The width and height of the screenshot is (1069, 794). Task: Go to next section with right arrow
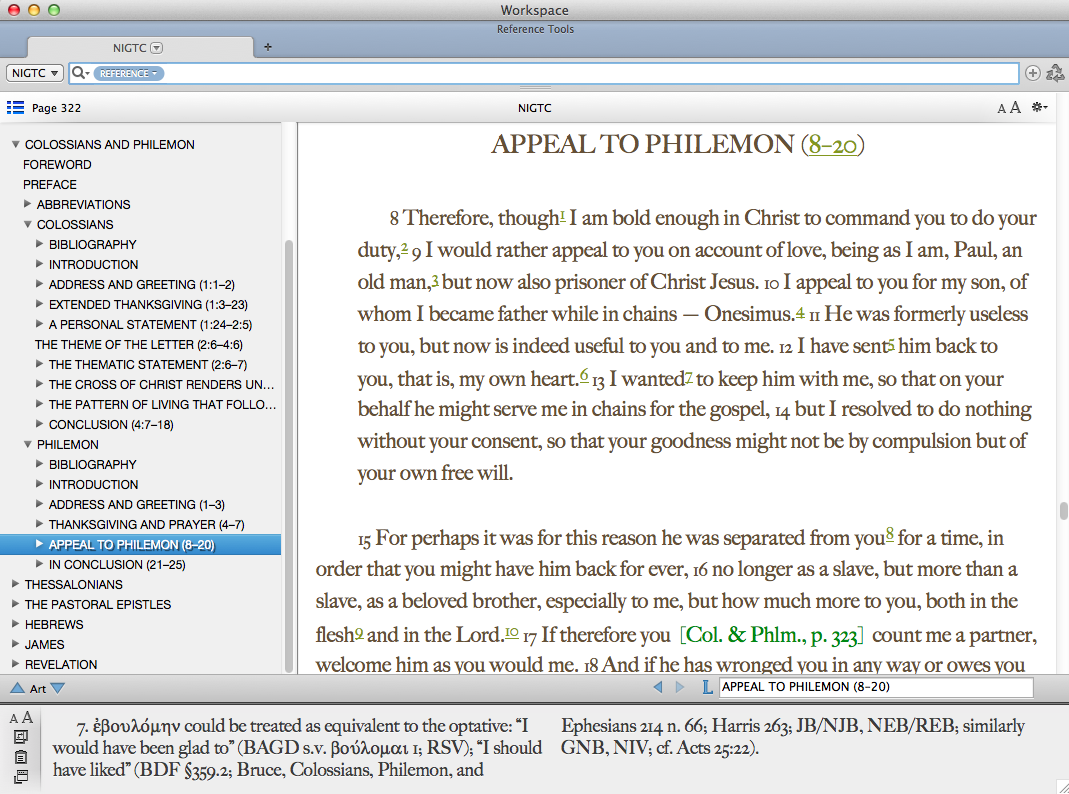680,687
